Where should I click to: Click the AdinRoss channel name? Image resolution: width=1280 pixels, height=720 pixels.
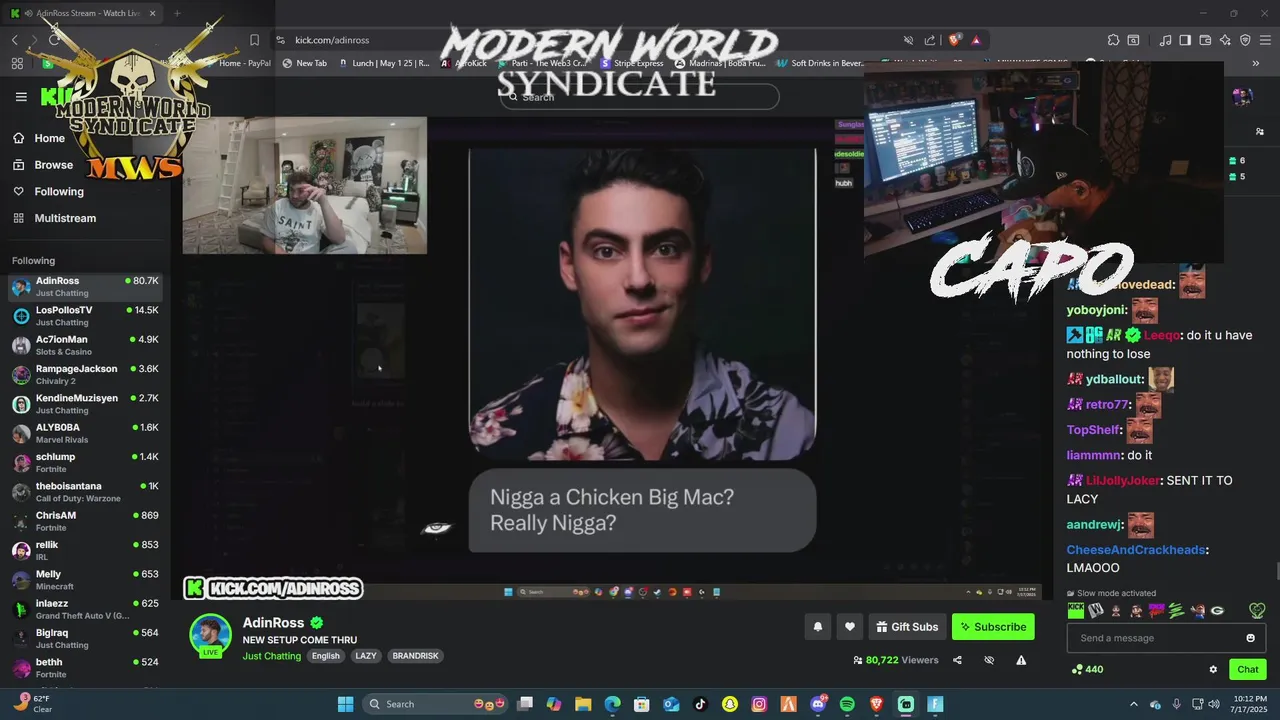click(x=275, y=623)
